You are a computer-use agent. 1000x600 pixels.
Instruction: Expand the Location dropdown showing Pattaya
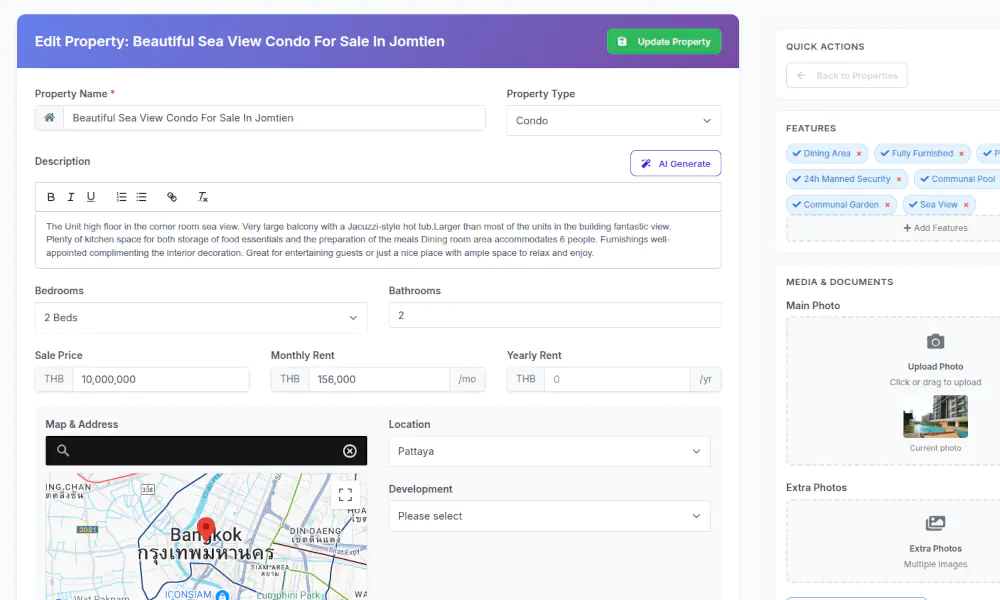coord(549,452)
